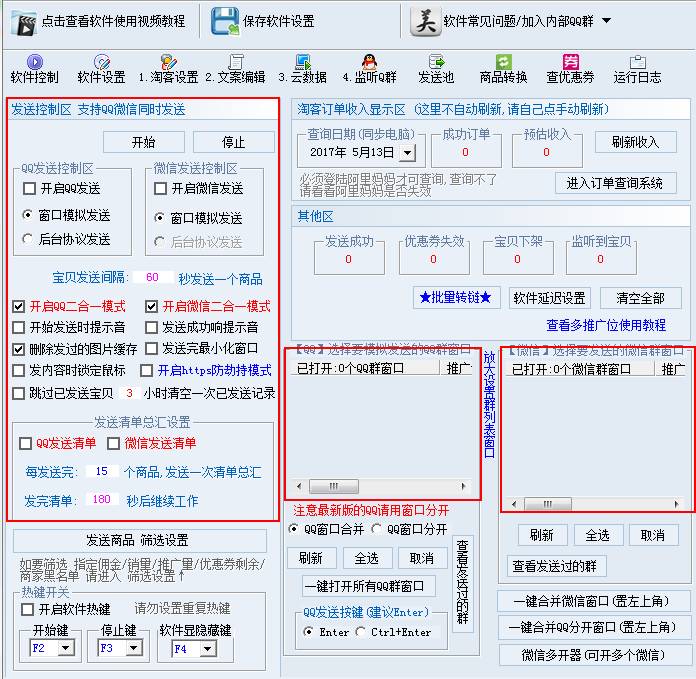
Task: Open the 开始键 F2 dropdown
Action: tap(66, 648)
